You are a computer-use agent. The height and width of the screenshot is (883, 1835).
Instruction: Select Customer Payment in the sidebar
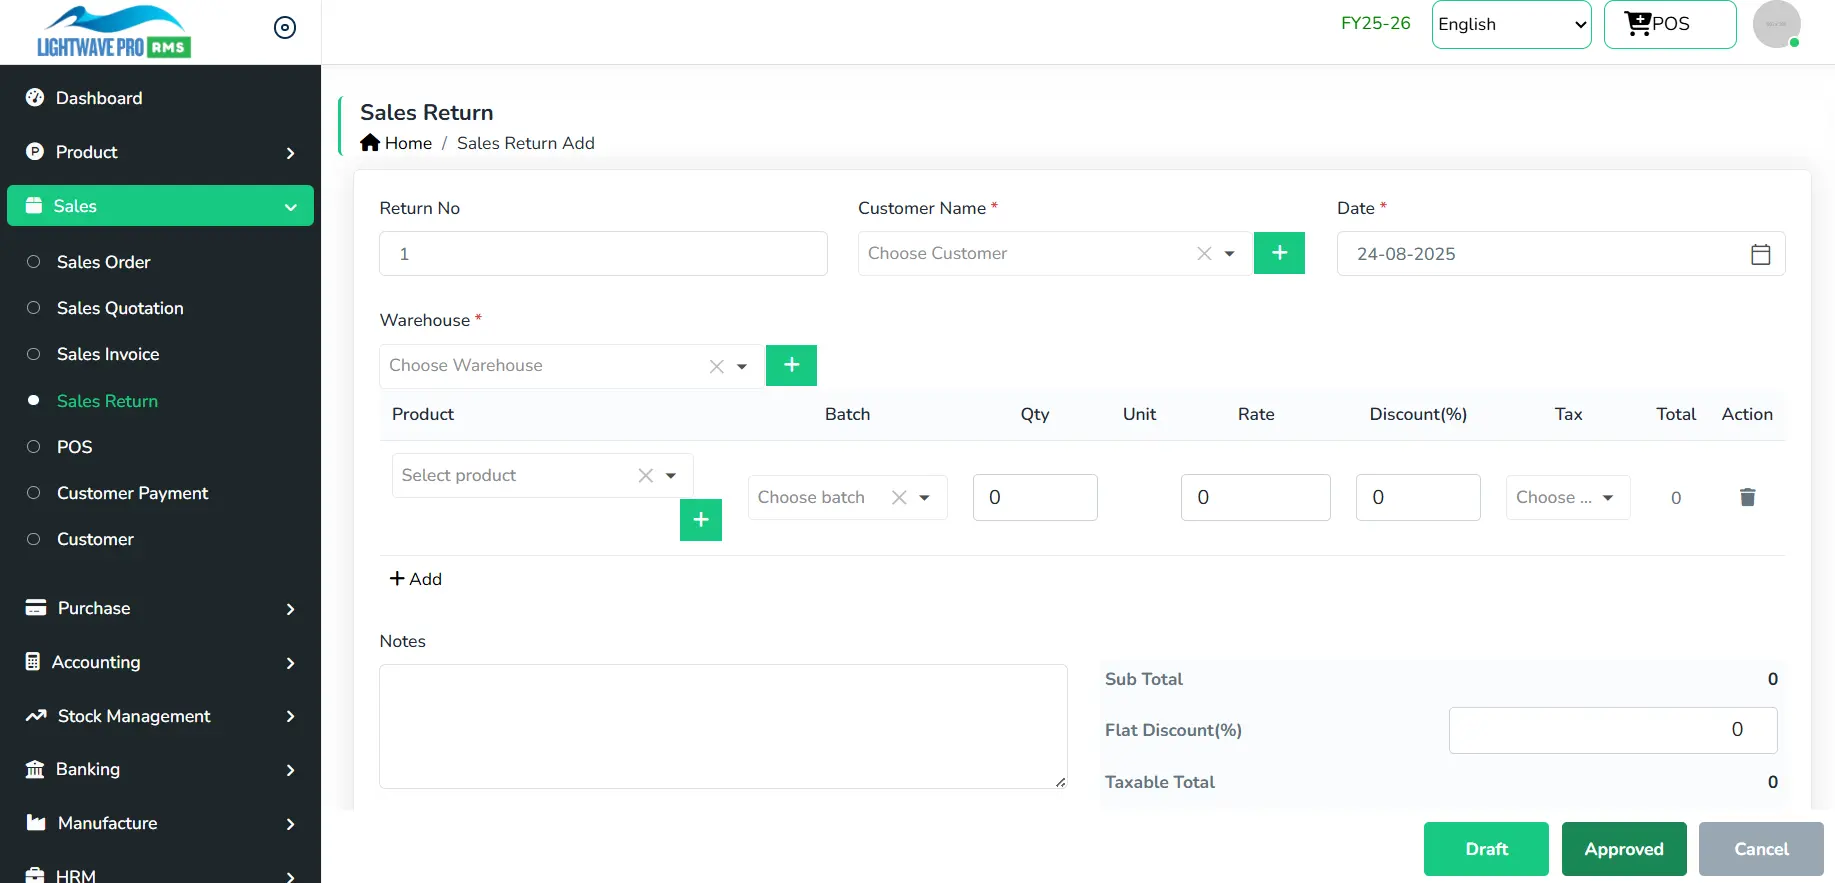click(x=132, y=493)
